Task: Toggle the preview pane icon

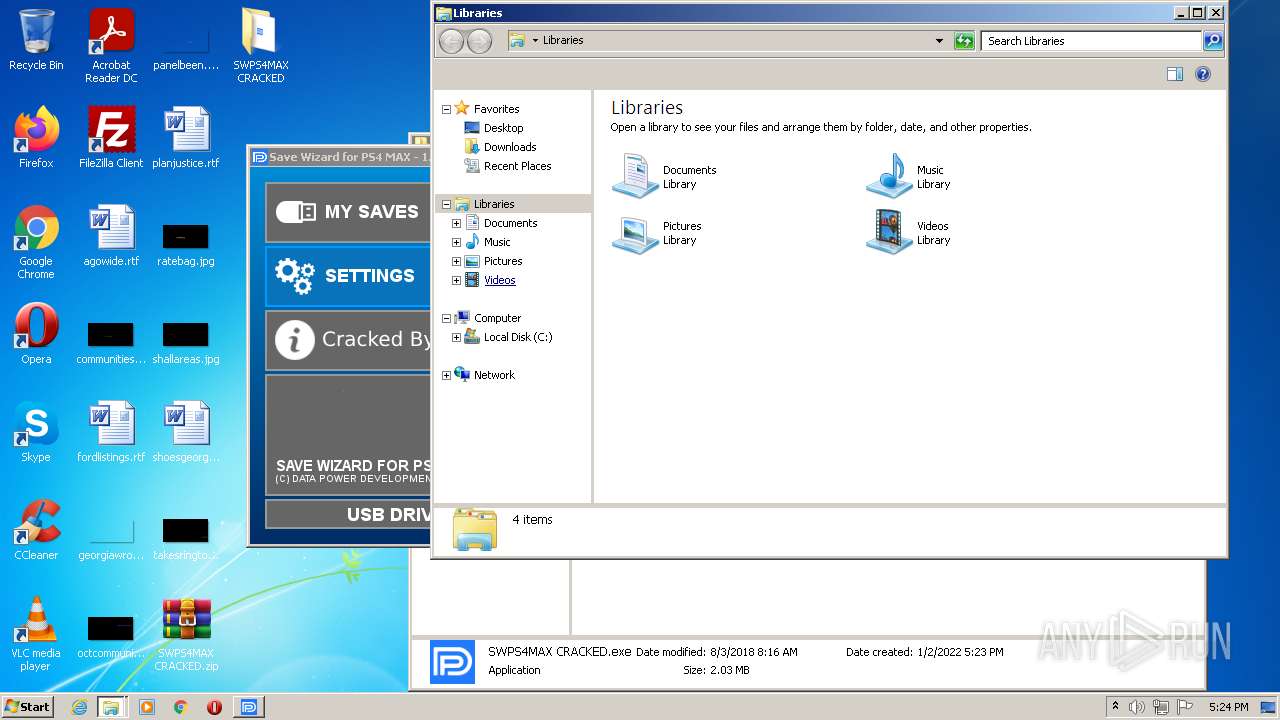Action: pos(1175,74)
